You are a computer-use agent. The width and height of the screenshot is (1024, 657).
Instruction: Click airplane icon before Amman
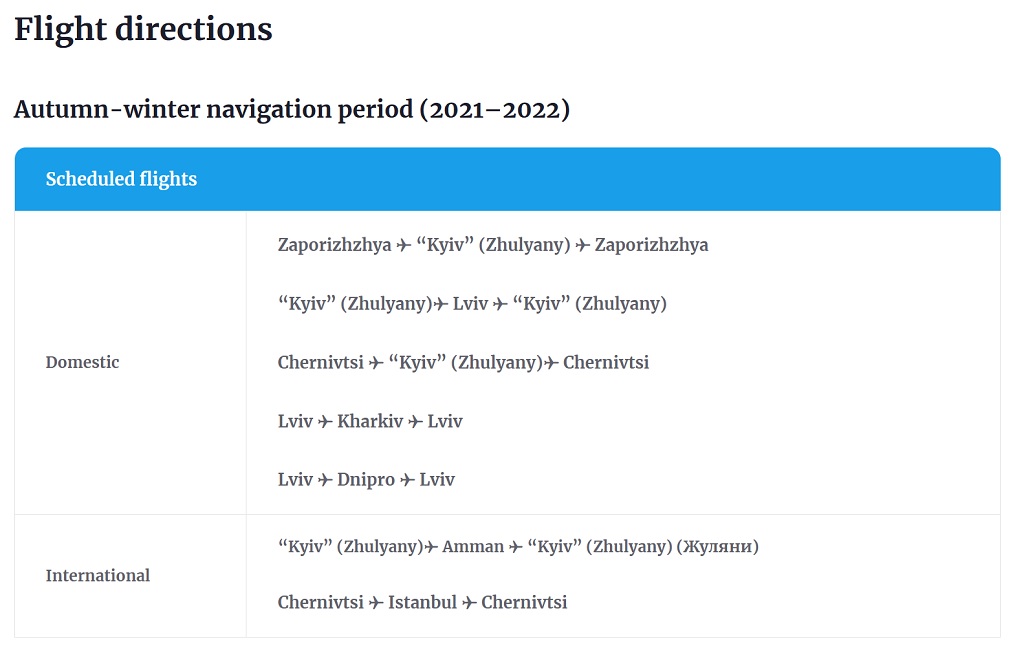point(431,547)
